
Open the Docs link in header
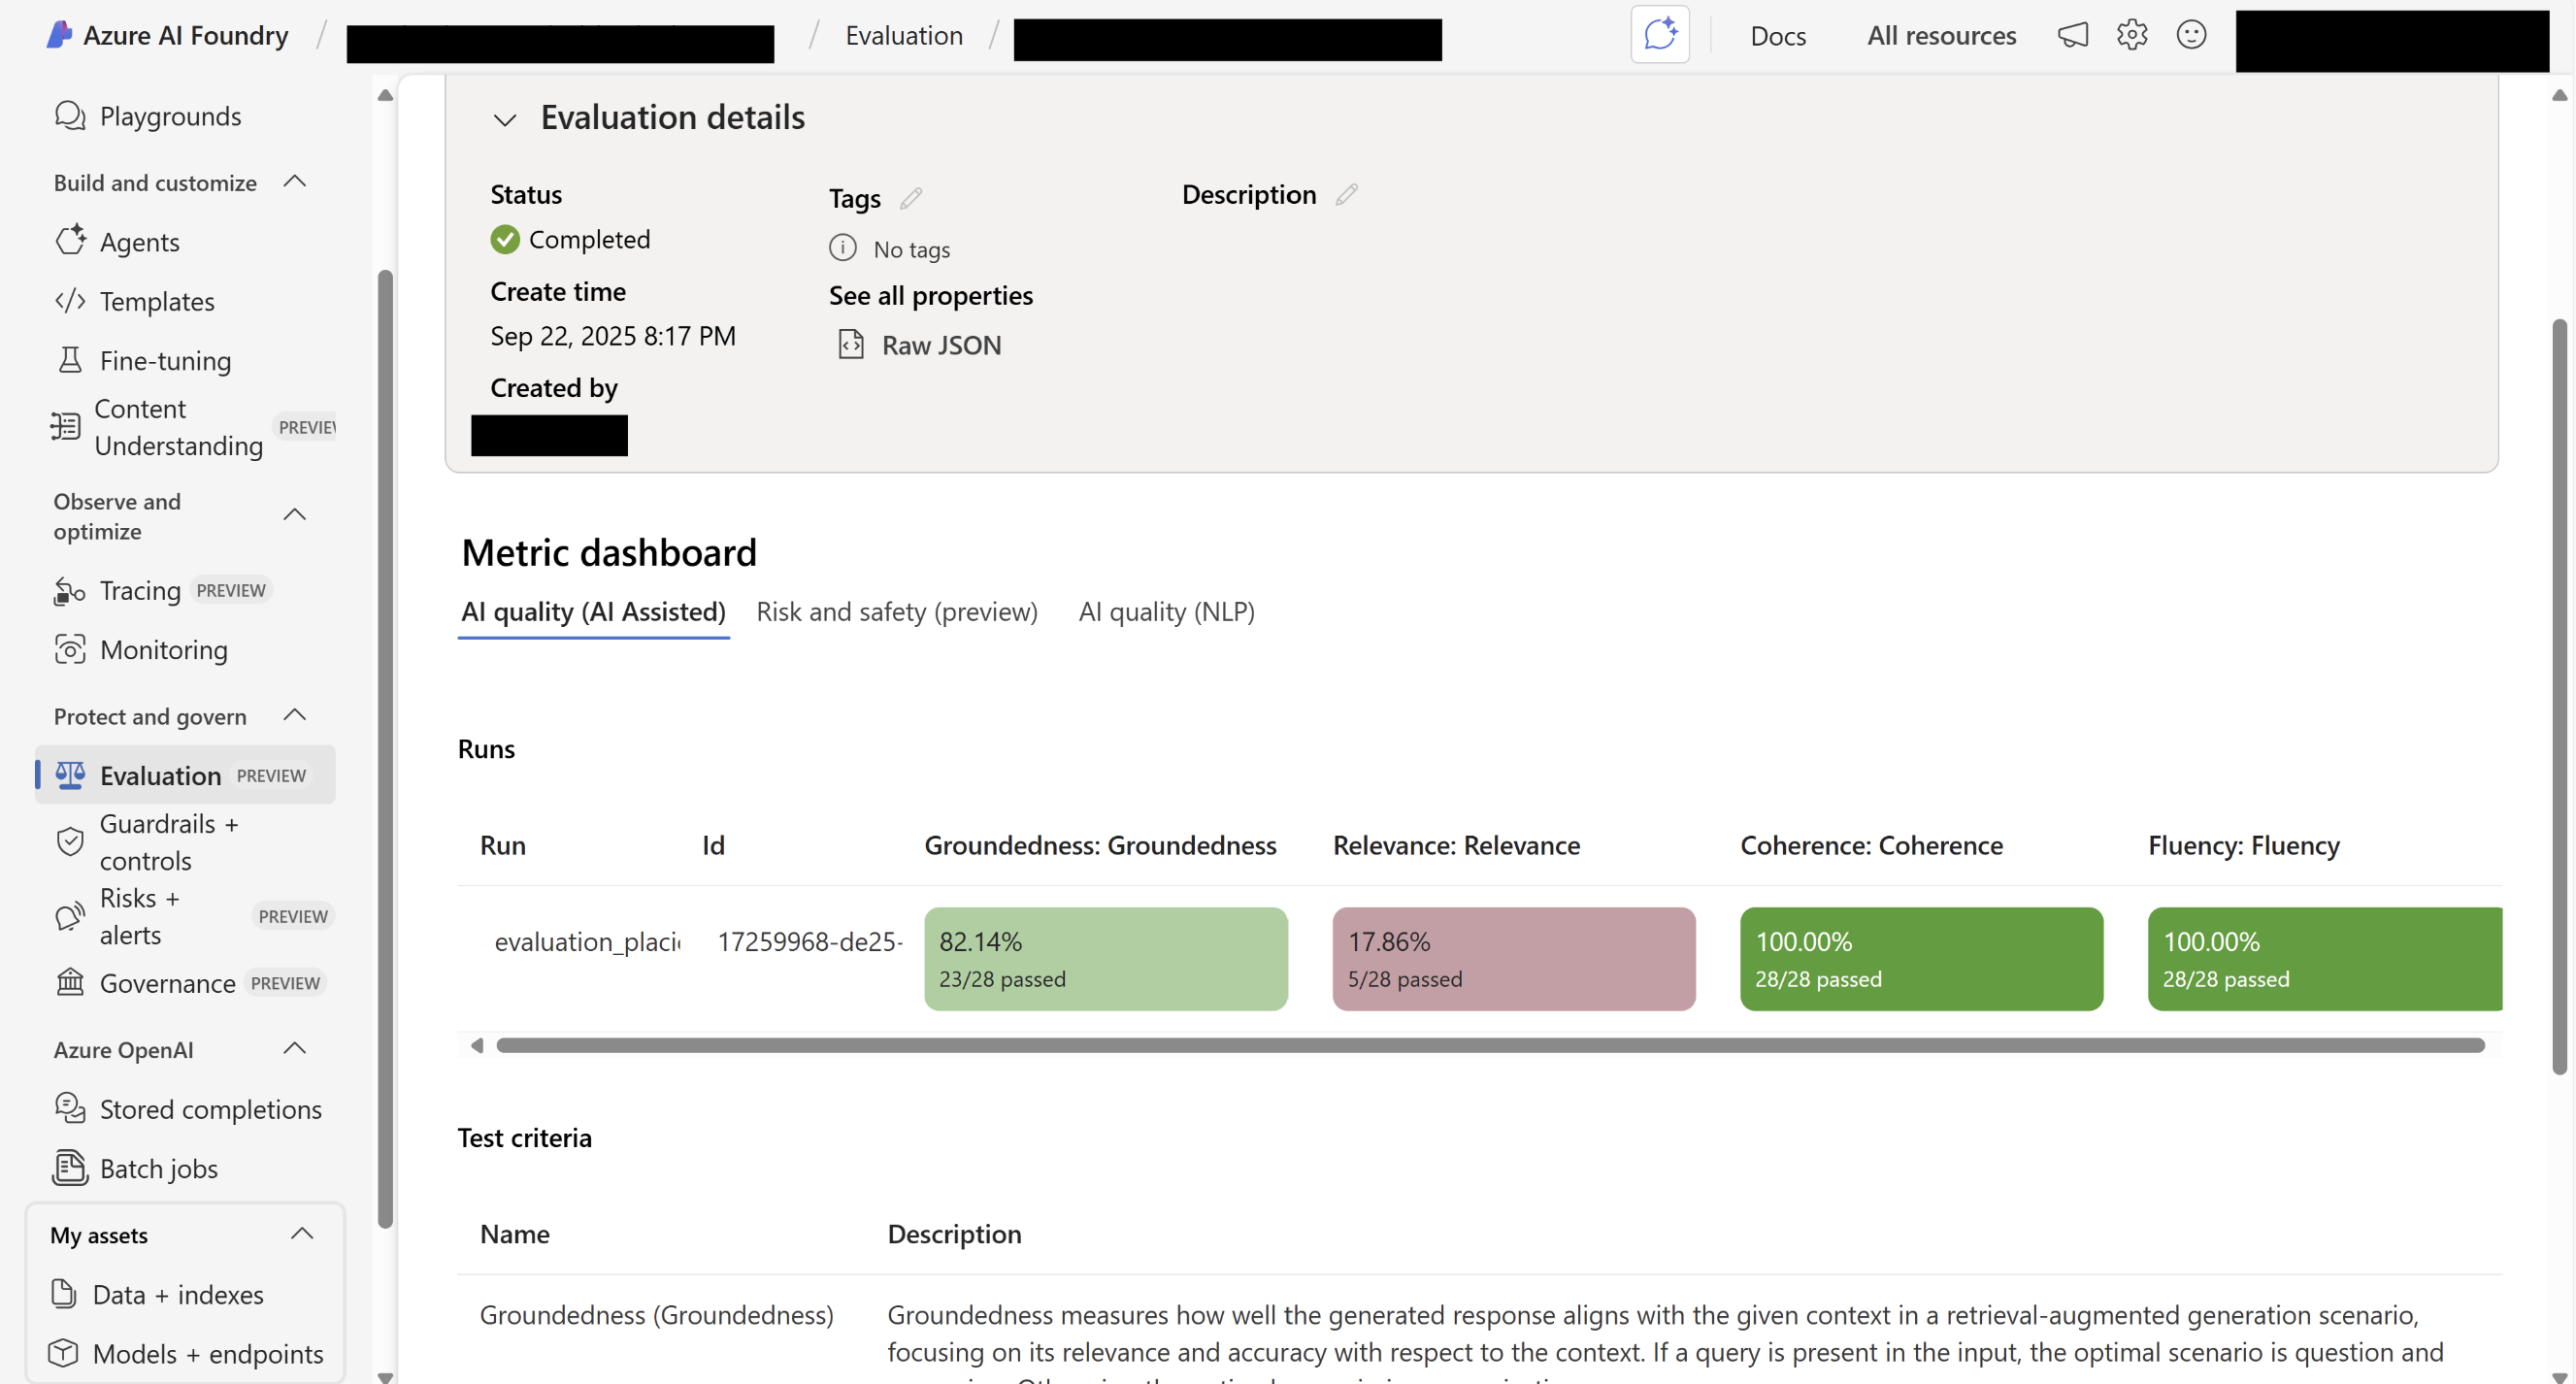point(1777,36)
